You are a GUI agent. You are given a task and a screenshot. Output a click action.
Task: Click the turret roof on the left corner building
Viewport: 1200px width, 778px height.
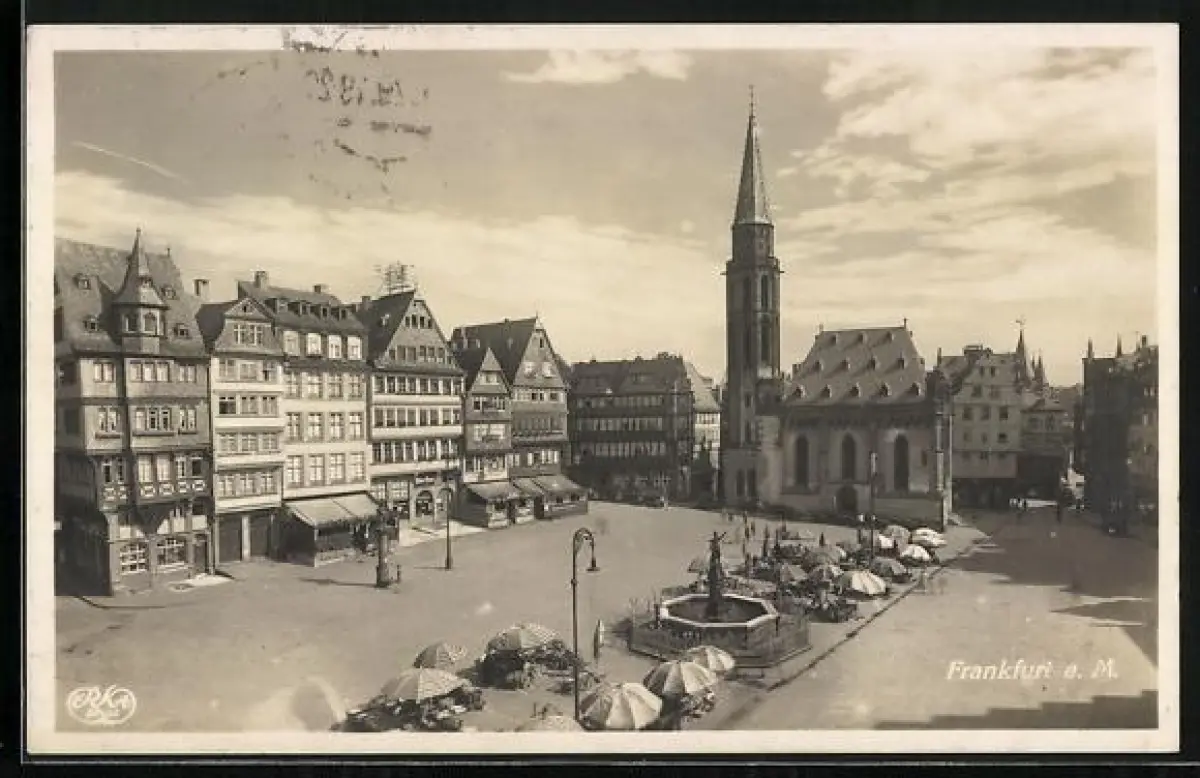(137, 272)
